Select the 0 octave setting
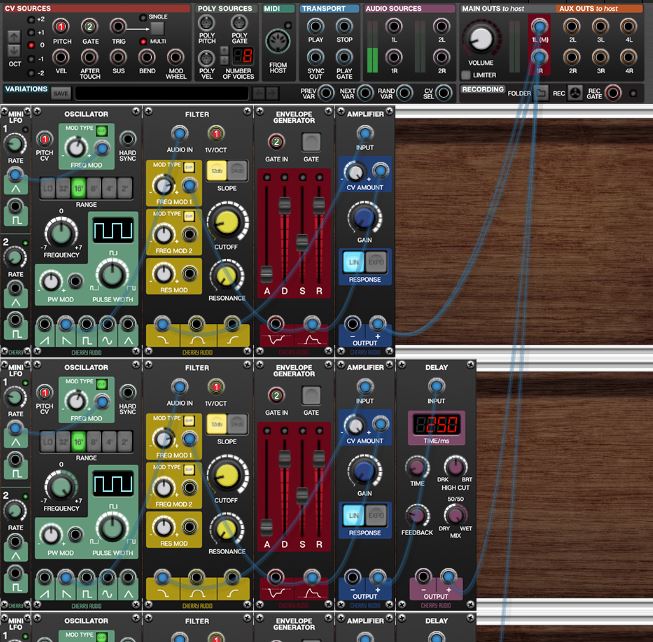The image size is (653, 642). [x=31, y=45]
